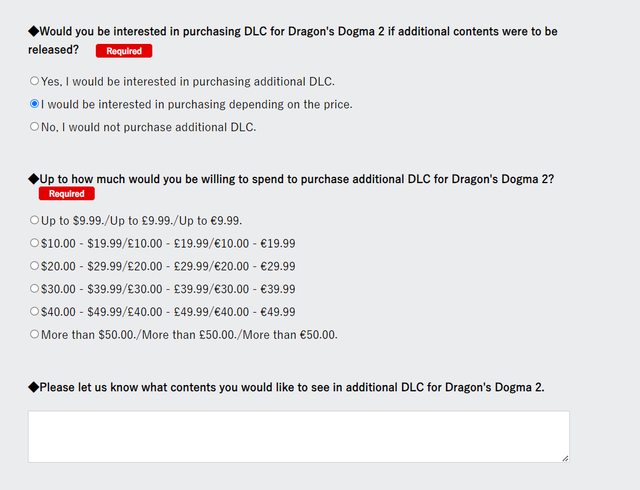This screenshot has height=490, width=640.
Task: Click the Required badge beside the DLC interest question
Action: pos(124,50)
